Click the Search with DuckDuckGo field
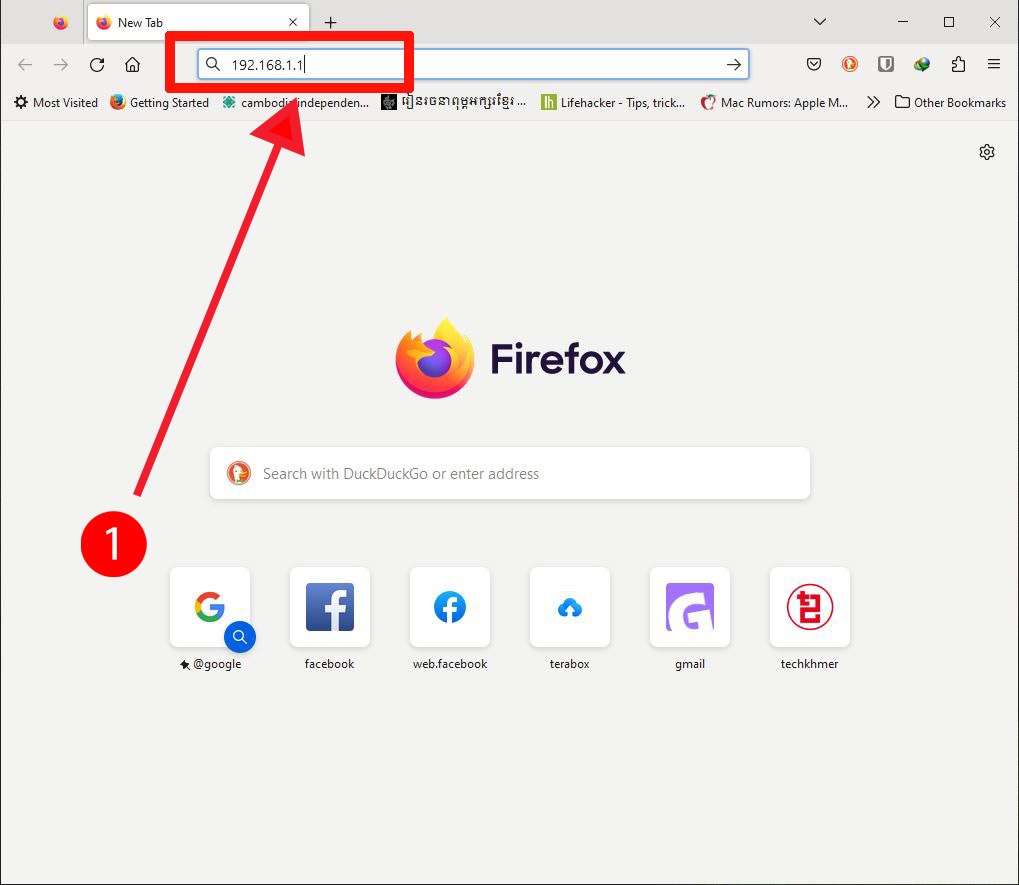Image resolution: width=1019 pixels, height=885 pixels. [510, 473]
